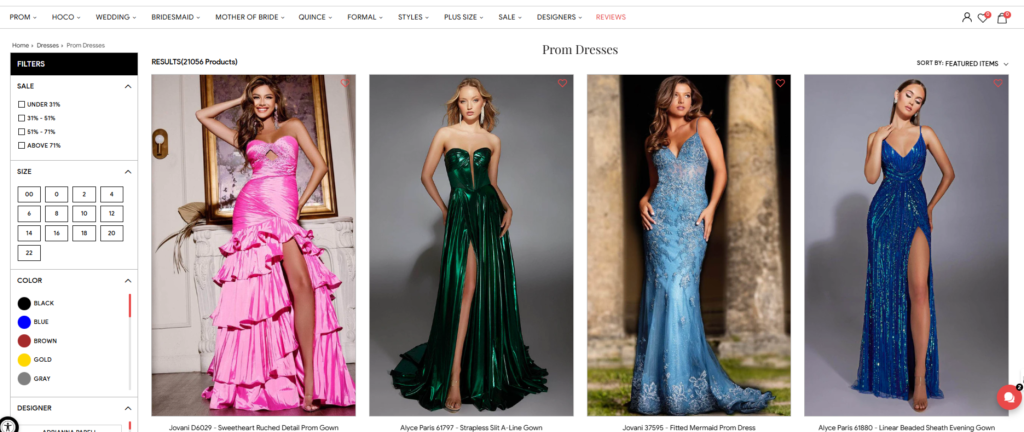
Task: Filter by the Brown color swatch
Action: (x=24, y=341)
